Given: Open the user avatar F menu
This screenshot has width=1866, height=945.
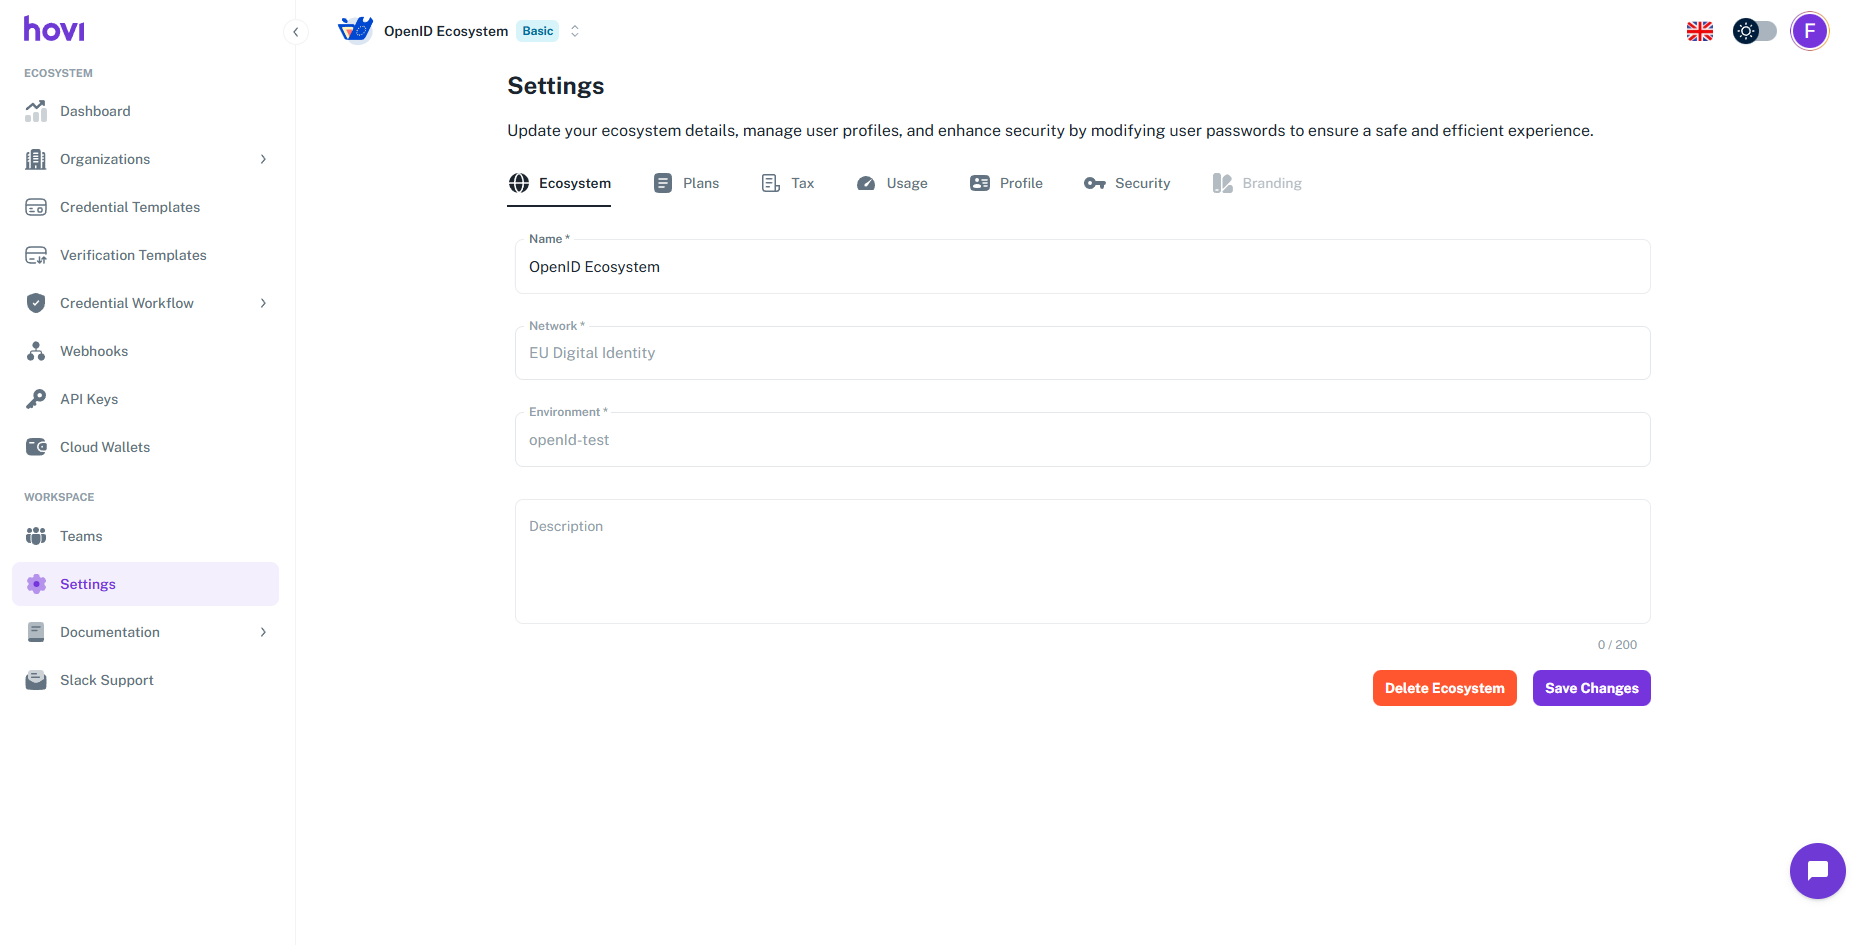Looking at the screenshot, I should point(1809,31).
